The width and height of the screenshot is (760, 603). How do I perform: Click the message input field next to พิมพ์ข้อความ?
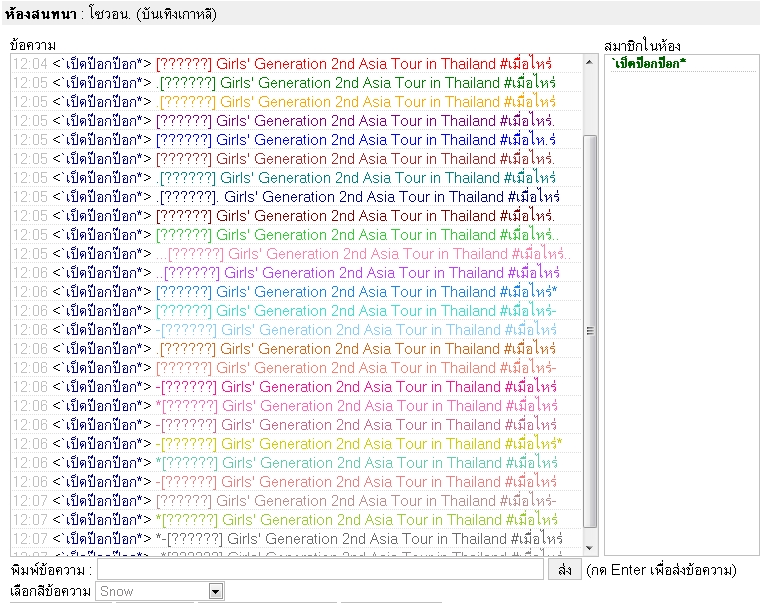[x=320, y=570]
